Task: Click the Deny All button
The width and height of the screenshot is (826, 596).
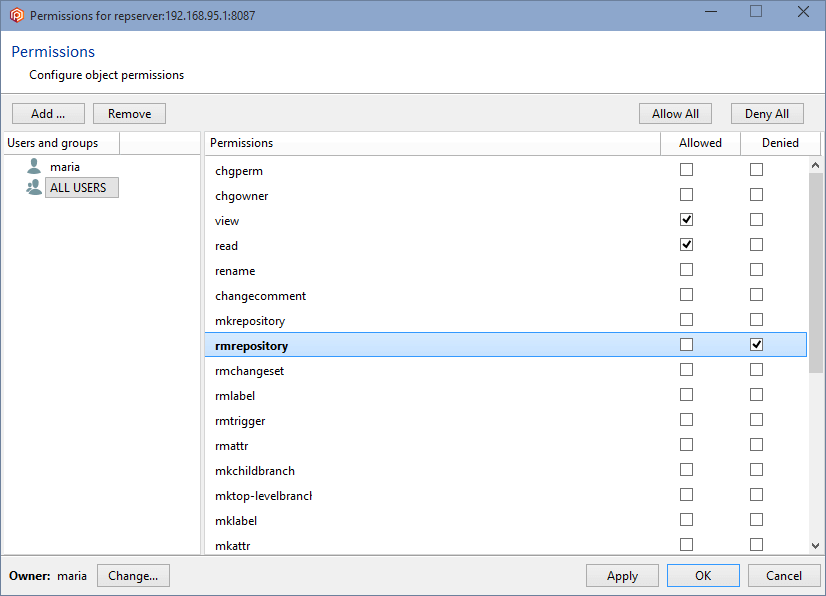Action: 767,114
